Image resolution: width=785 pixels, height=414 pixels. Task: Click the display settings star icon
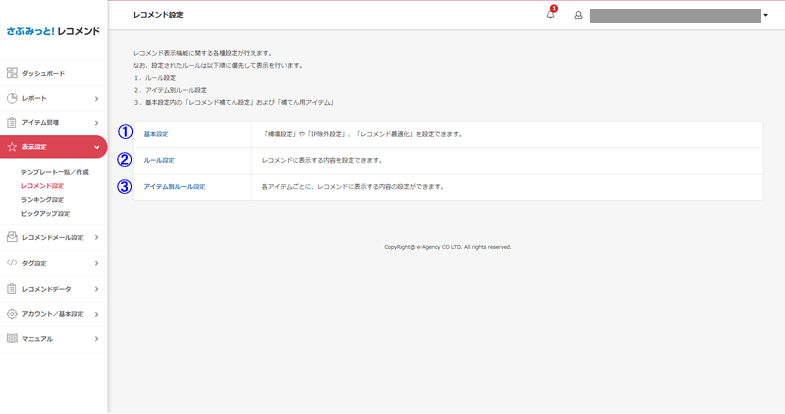(x=12, y=147)
